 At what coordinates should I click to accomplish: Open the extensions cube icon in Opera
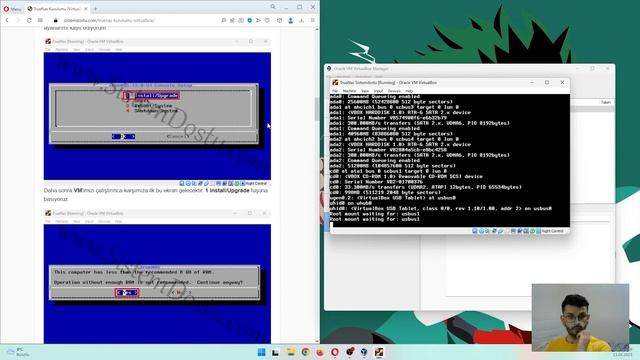click(280, 20)
